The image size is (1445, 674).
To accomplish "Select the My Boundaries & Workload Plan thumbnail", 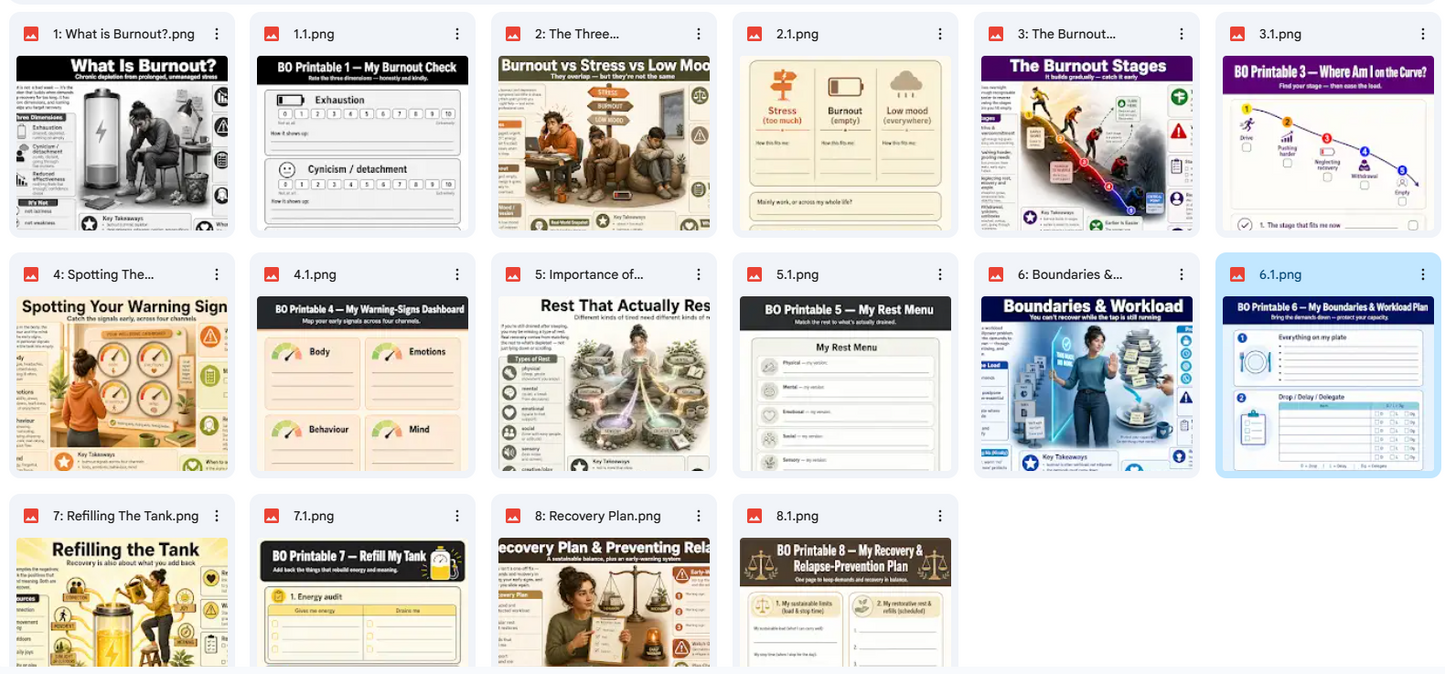I will 1329,384.
